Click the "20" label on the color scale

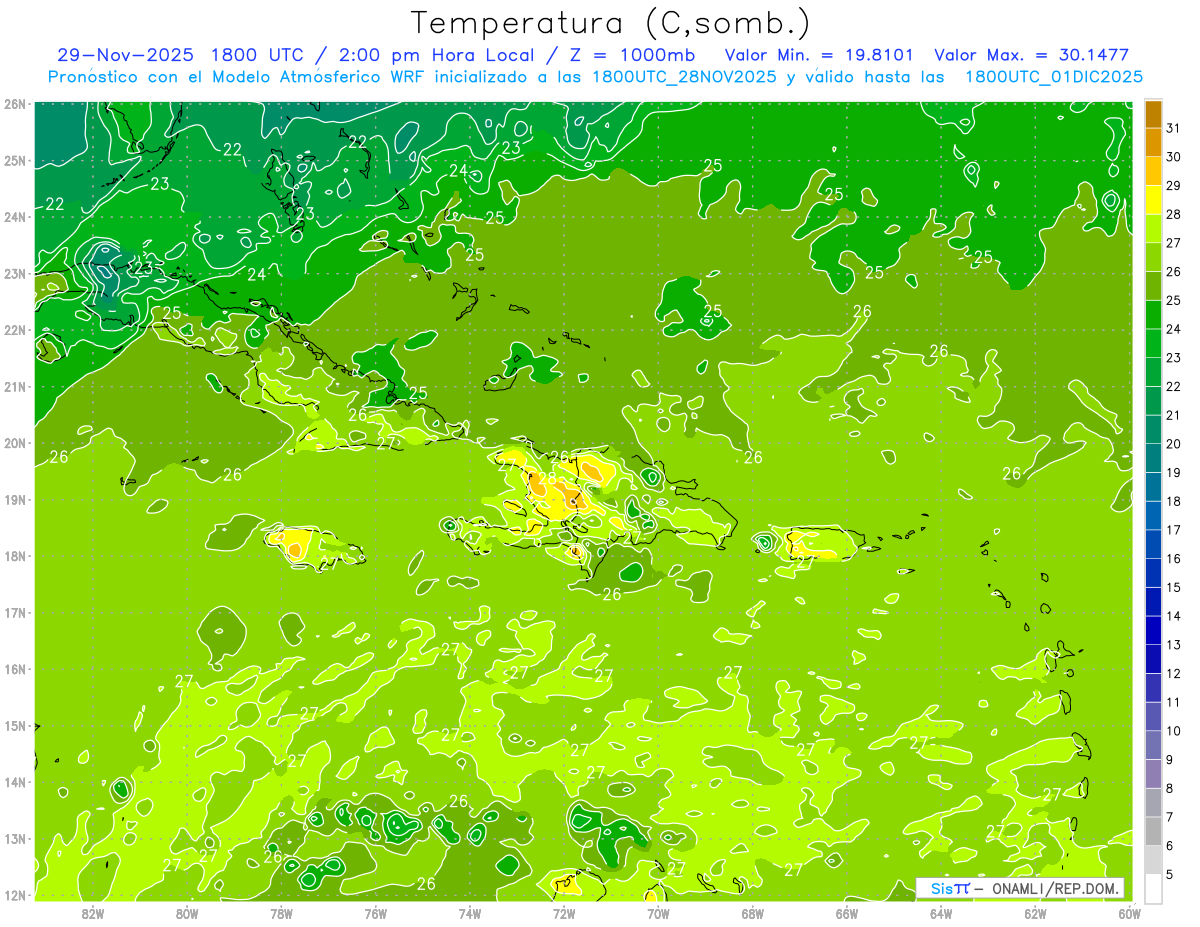click(1174, 443)
